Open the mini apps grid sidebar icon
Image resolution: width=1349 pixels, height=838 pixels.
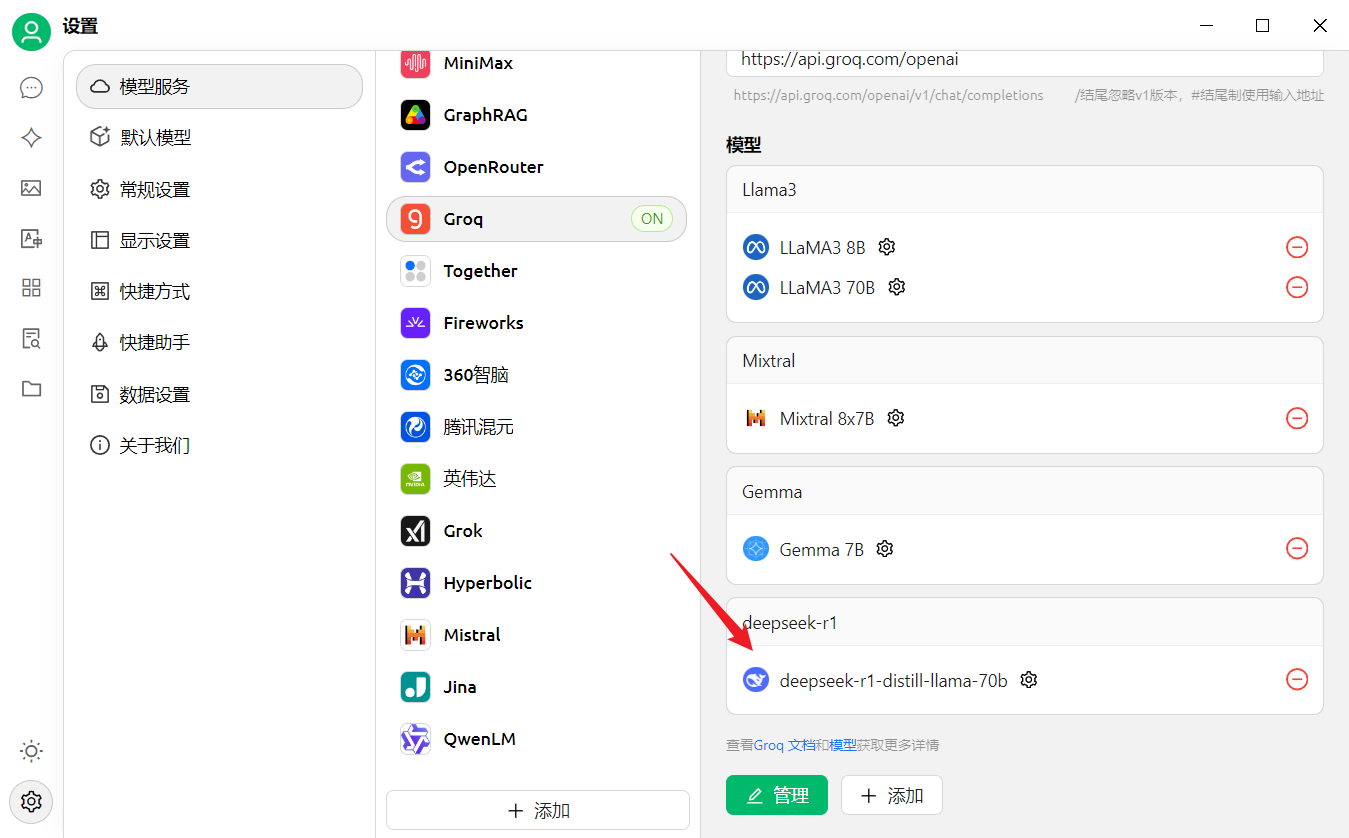31,288
